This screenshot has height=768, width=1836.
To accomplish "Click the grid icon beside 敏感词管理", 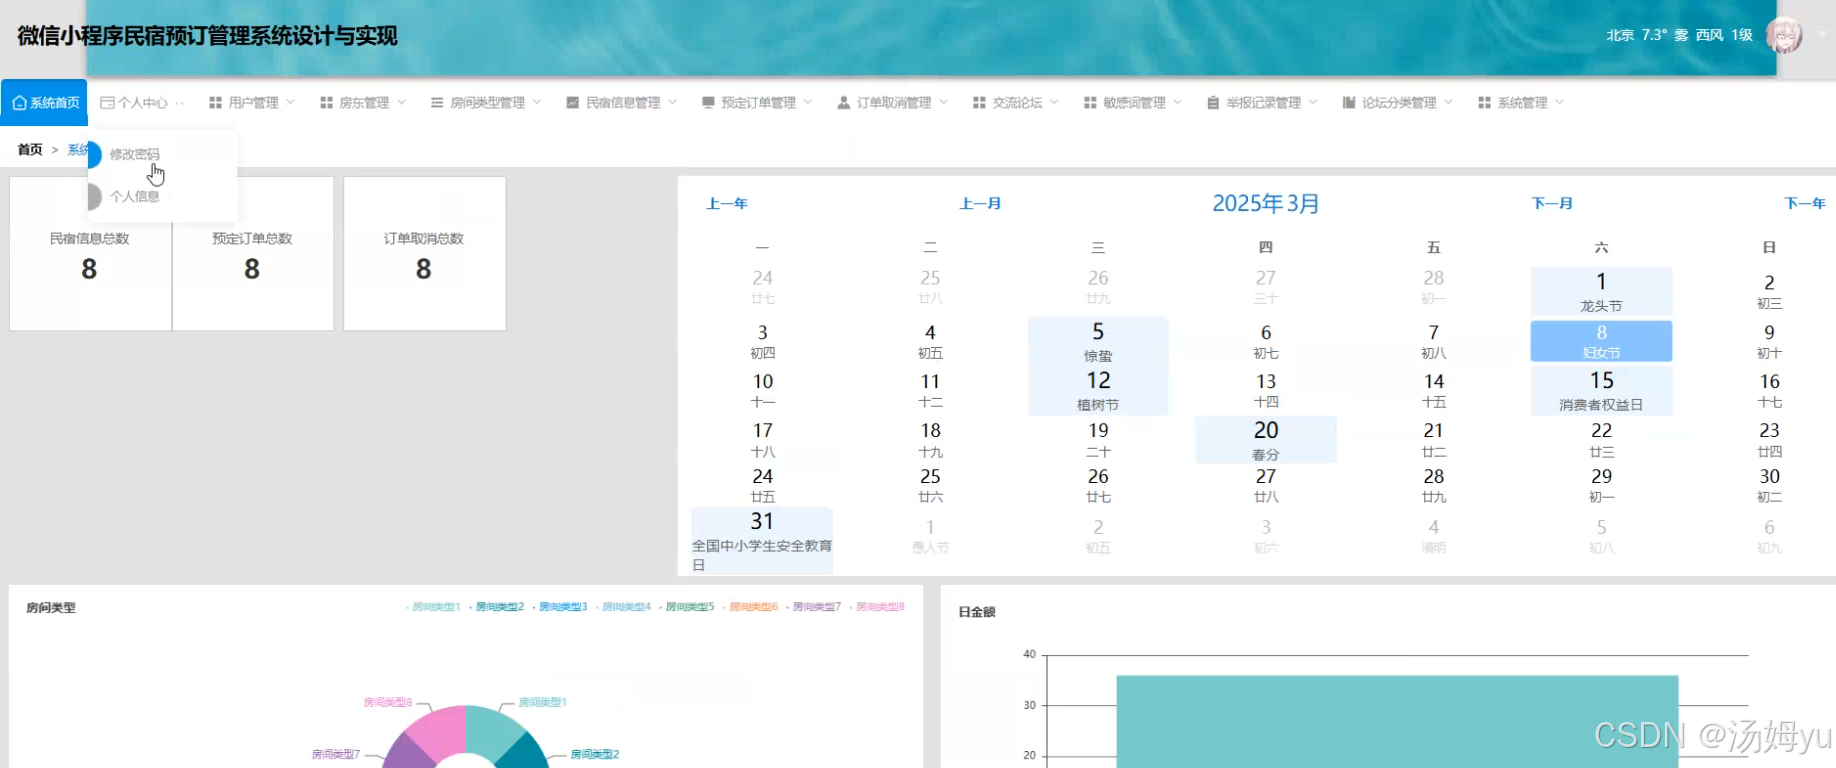I will tap(1090, 103).
